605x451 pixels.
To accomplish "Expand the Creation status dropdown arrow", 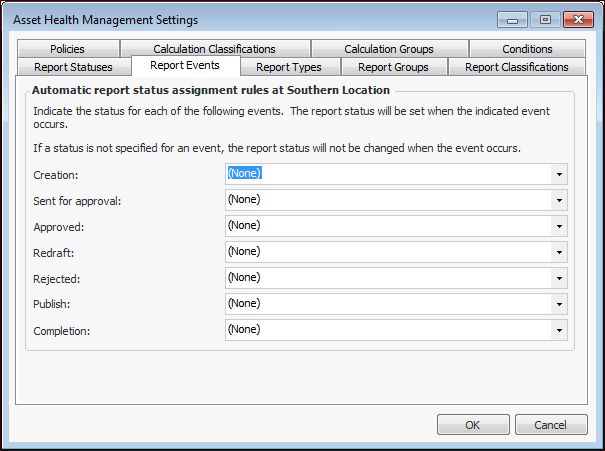I will click(559, 174).
